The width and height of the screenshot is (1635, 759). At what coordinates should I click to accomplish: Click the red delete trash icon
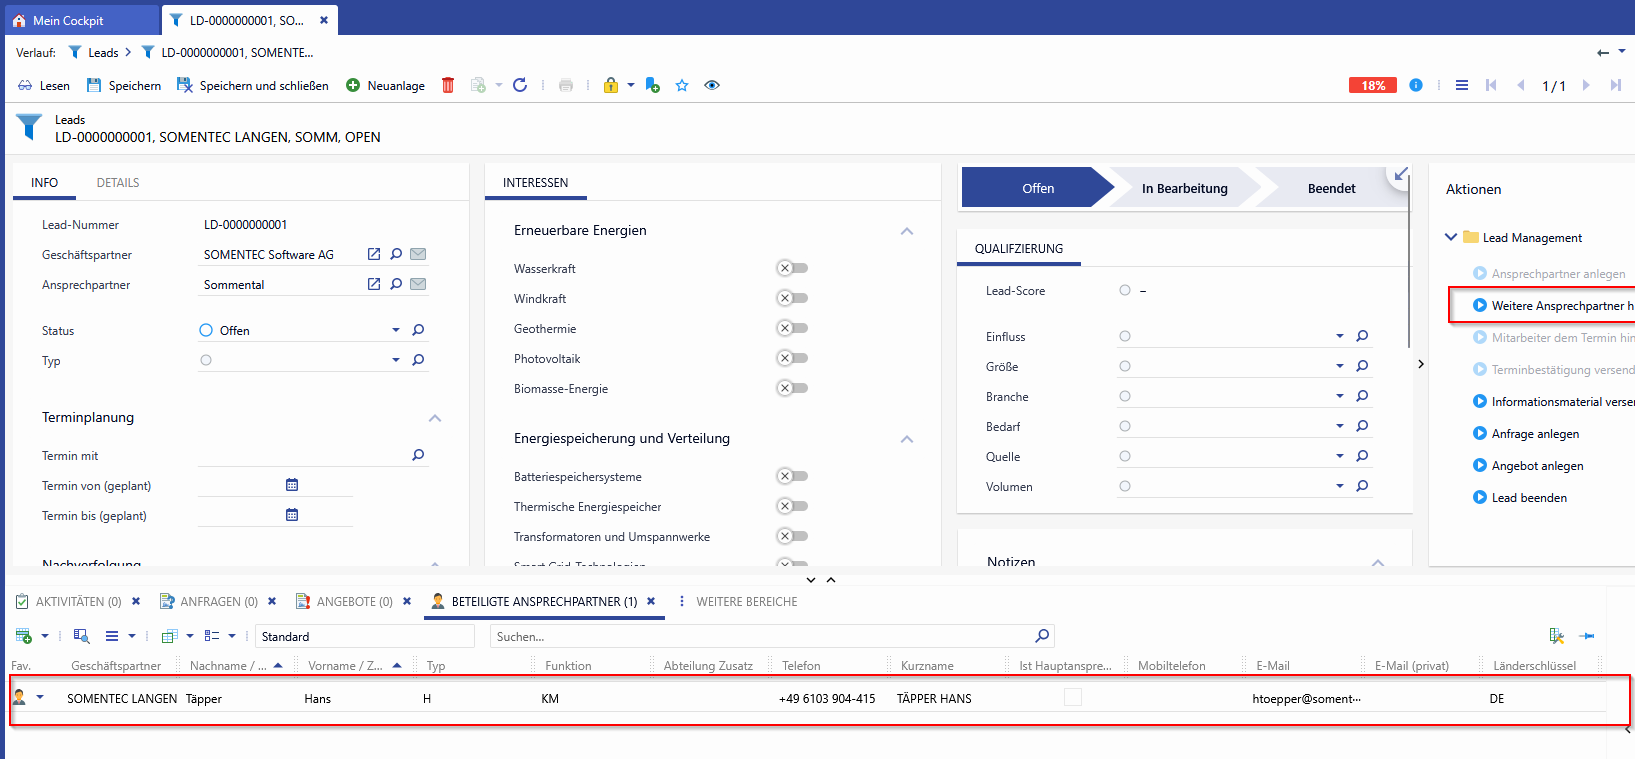tap(448, 85)
